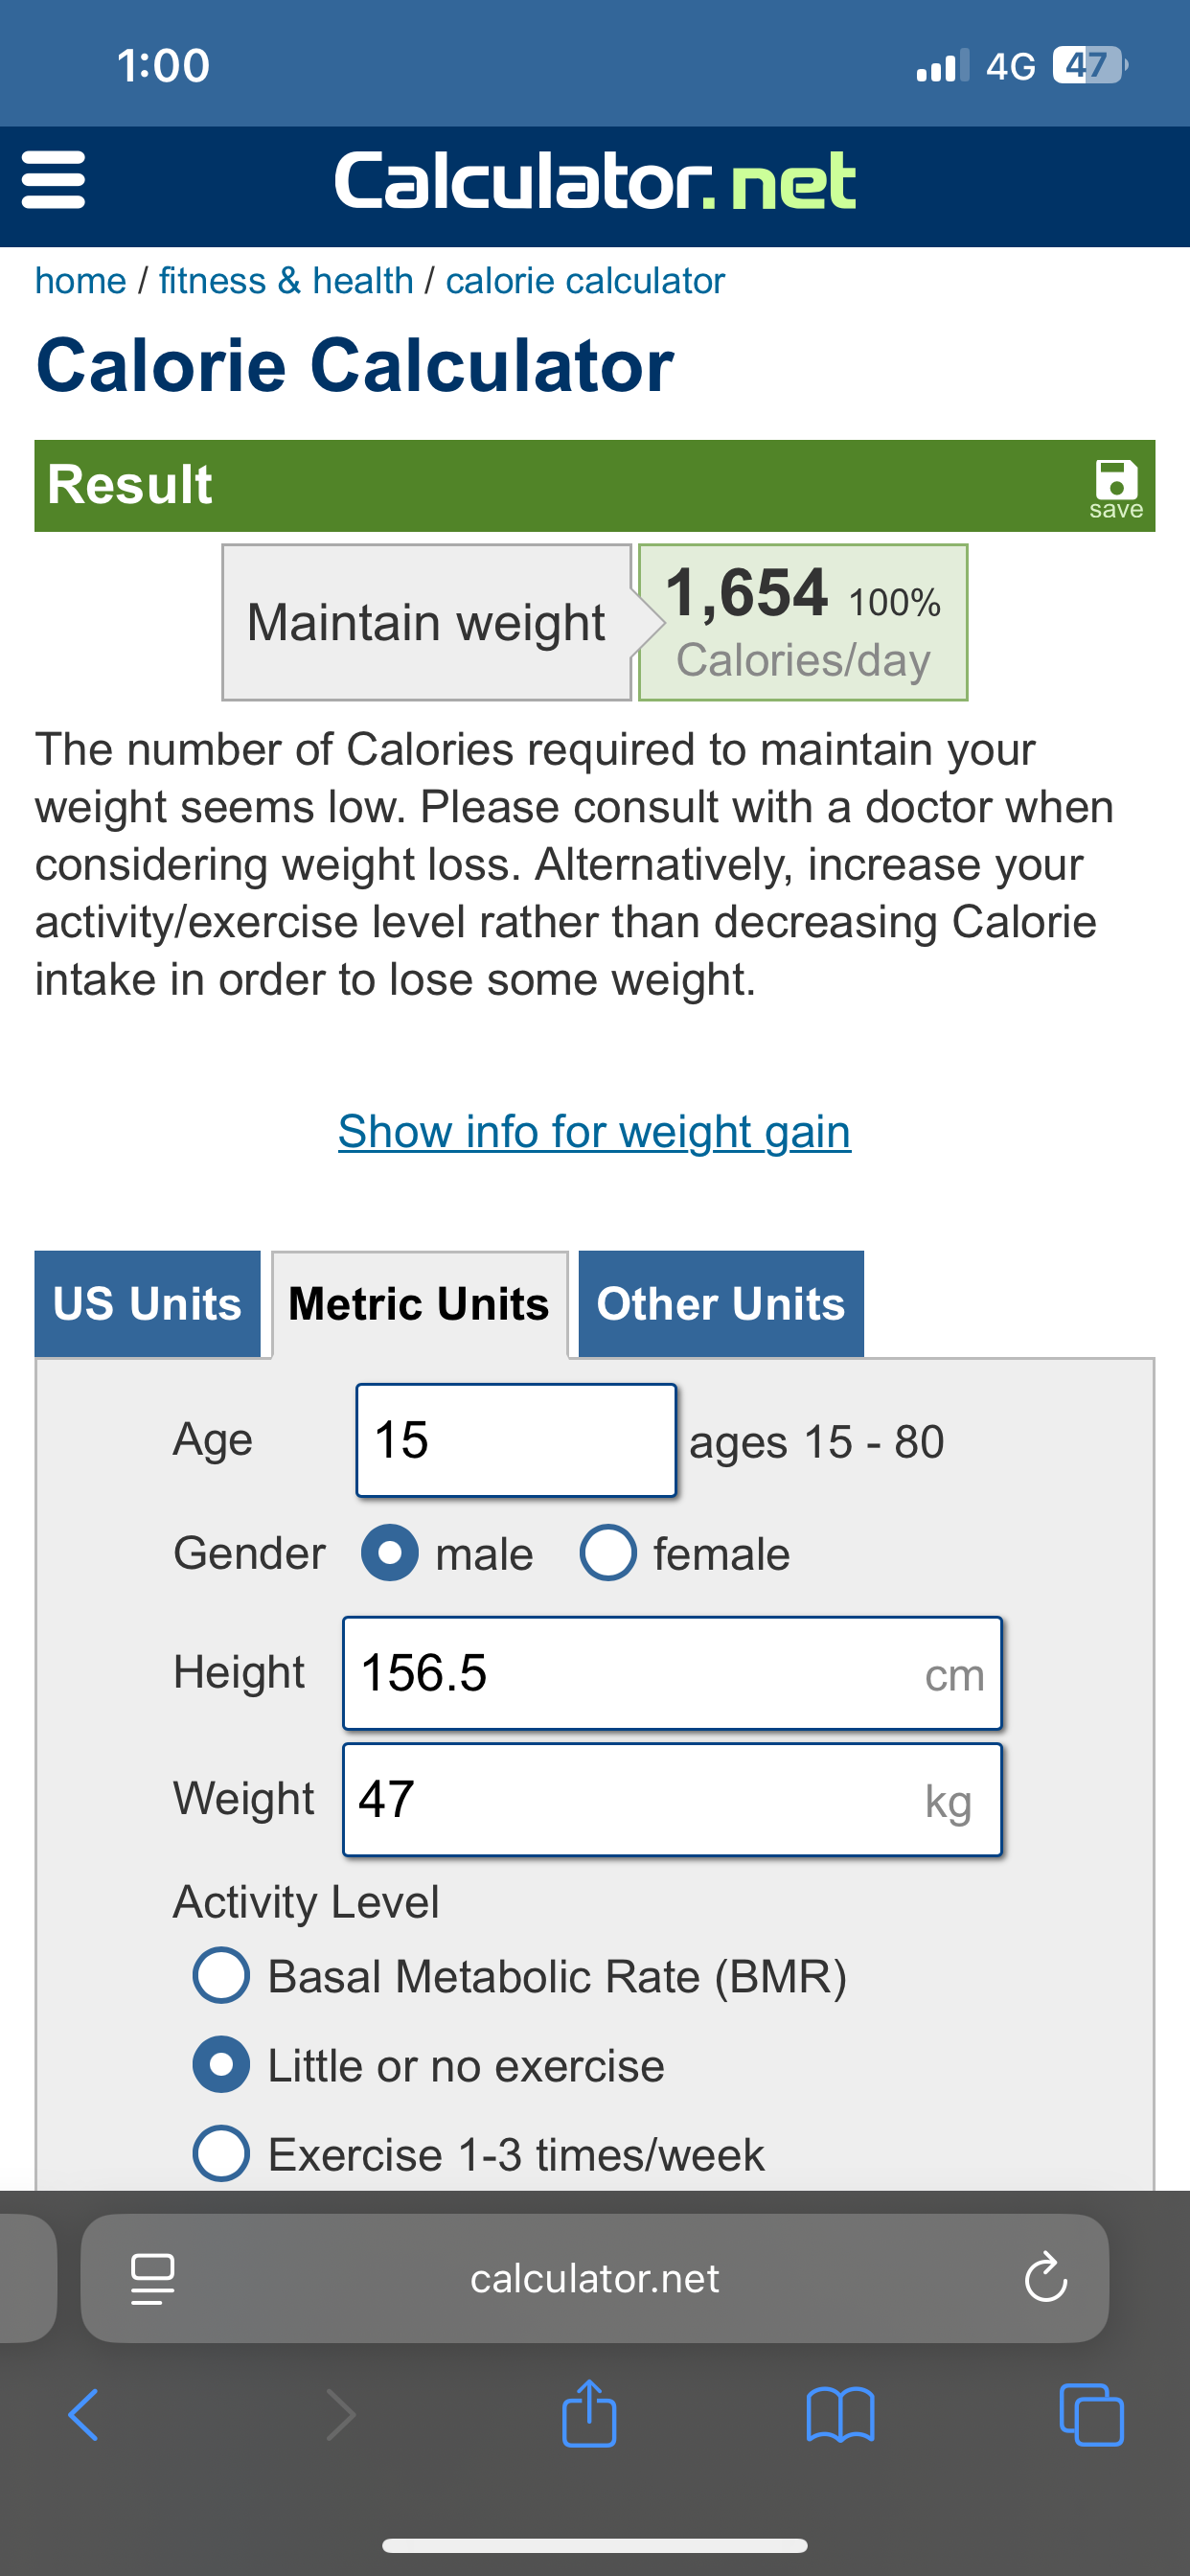The width and height of the screenshot is (1190, 2576).
Task: Open the hamburger menu icon
Action: pyautogui.click(x=53, y=180)
